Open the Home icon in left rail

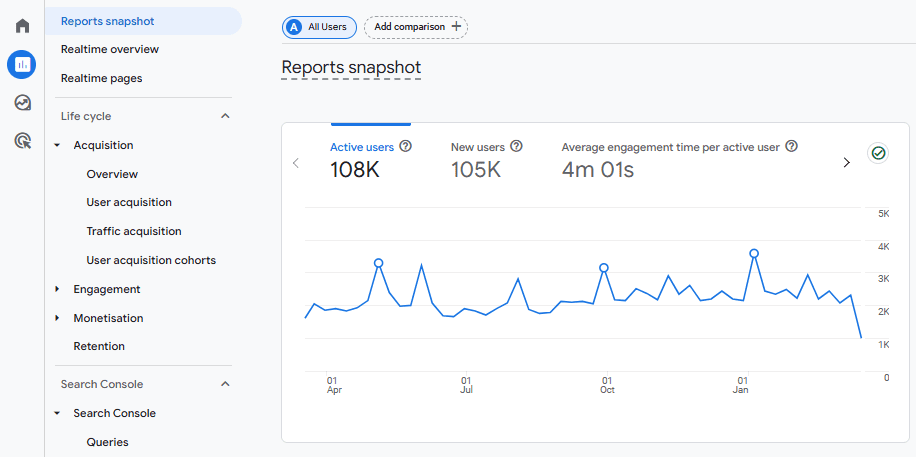click(x=22, y=26)
